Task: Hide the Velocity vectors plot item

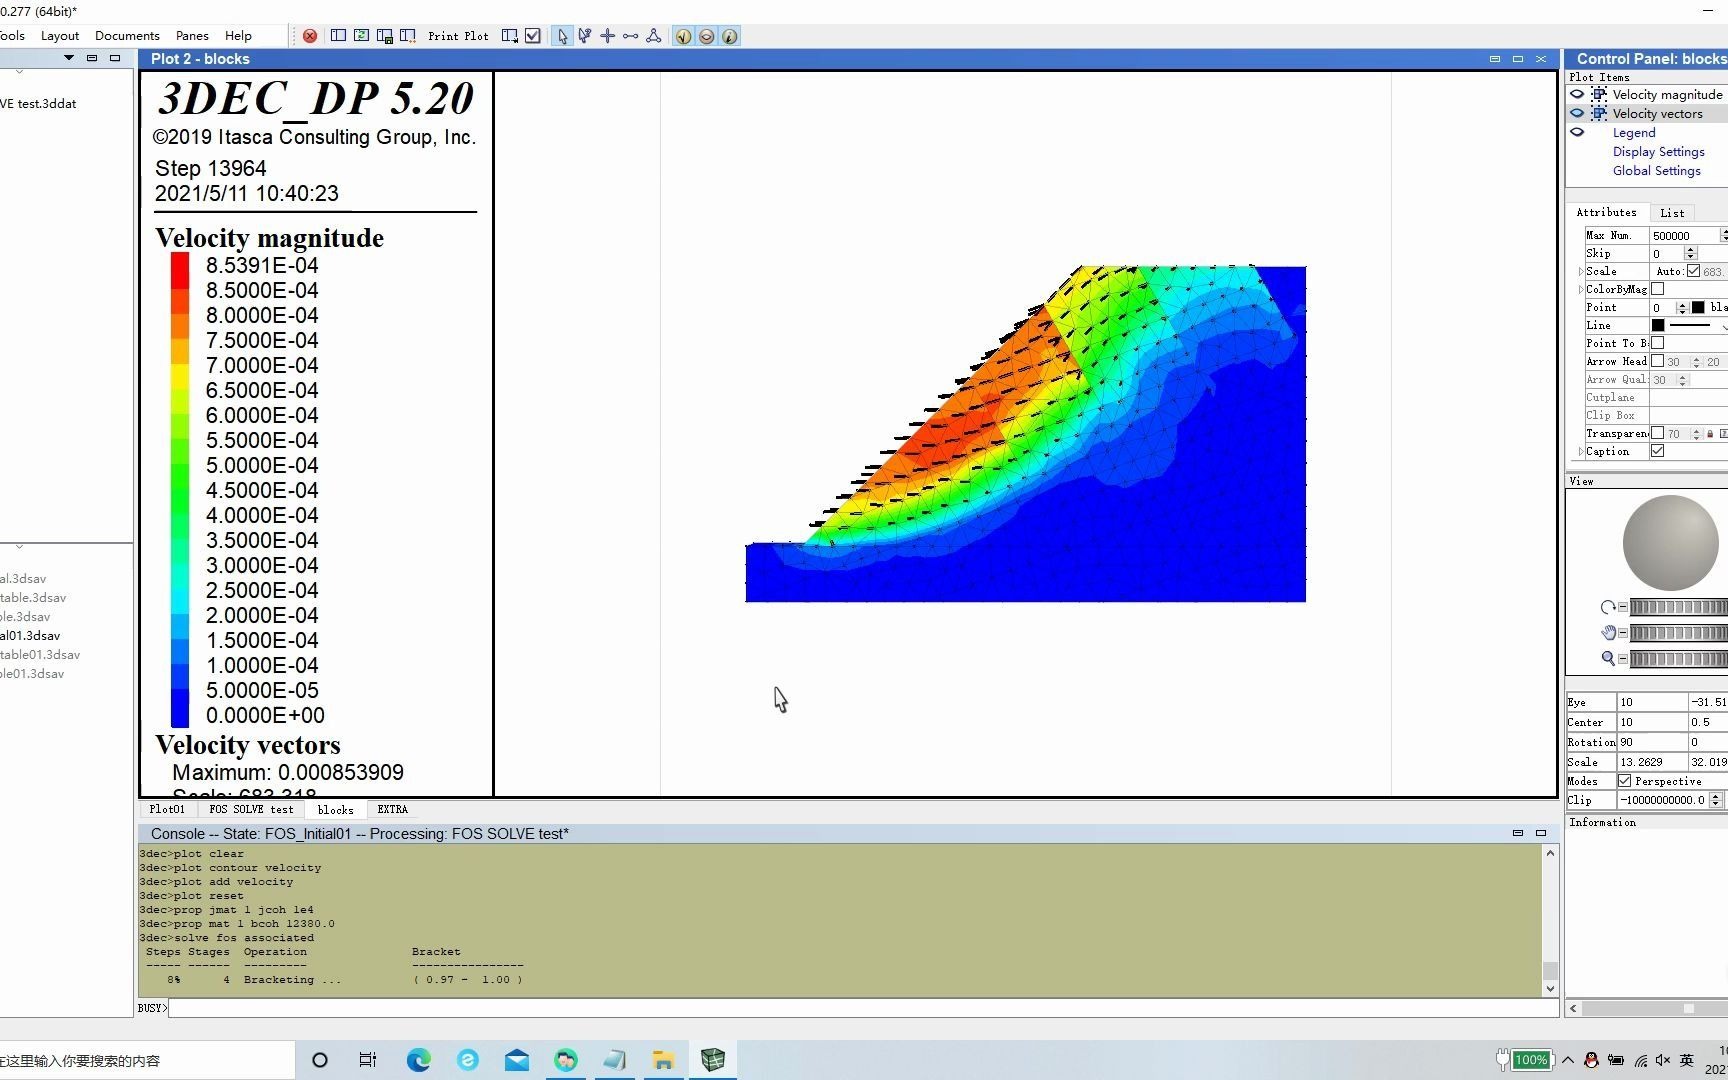Action: pyautogui.click(x=1577, y=114)
